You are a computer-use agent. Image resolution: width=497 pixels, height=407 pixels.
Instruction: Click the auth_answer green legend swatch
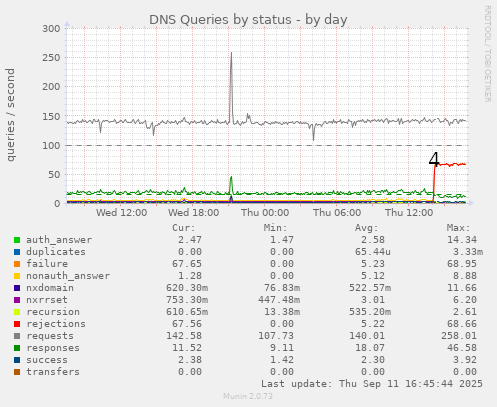(x=17, y=240)
